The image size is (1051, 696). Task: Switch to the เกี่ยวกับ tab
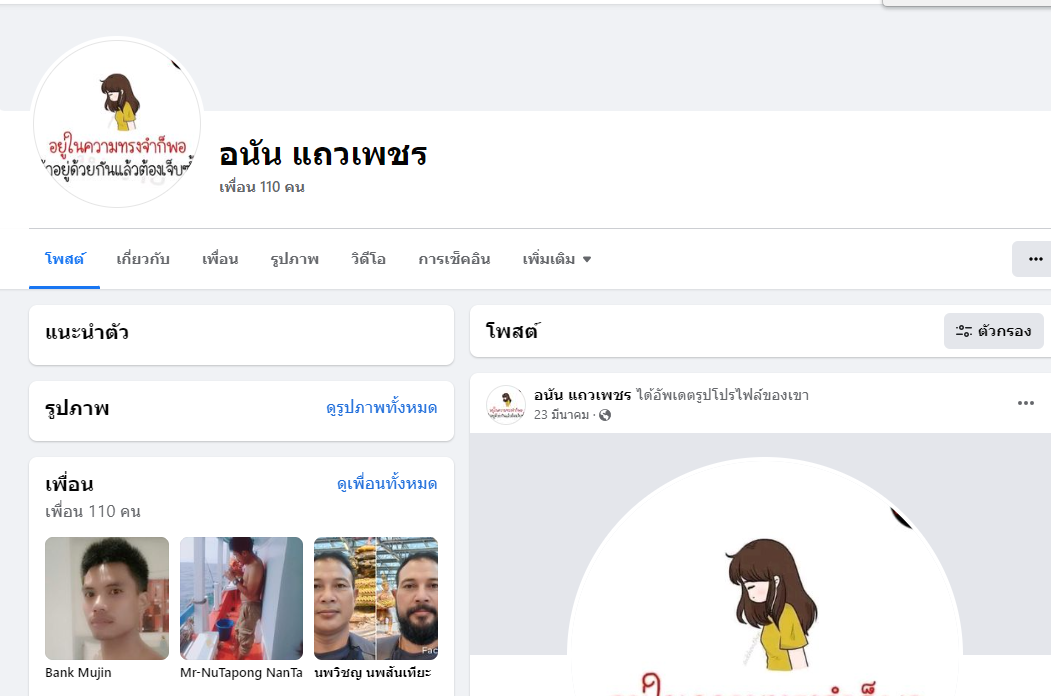click(143, 259)
